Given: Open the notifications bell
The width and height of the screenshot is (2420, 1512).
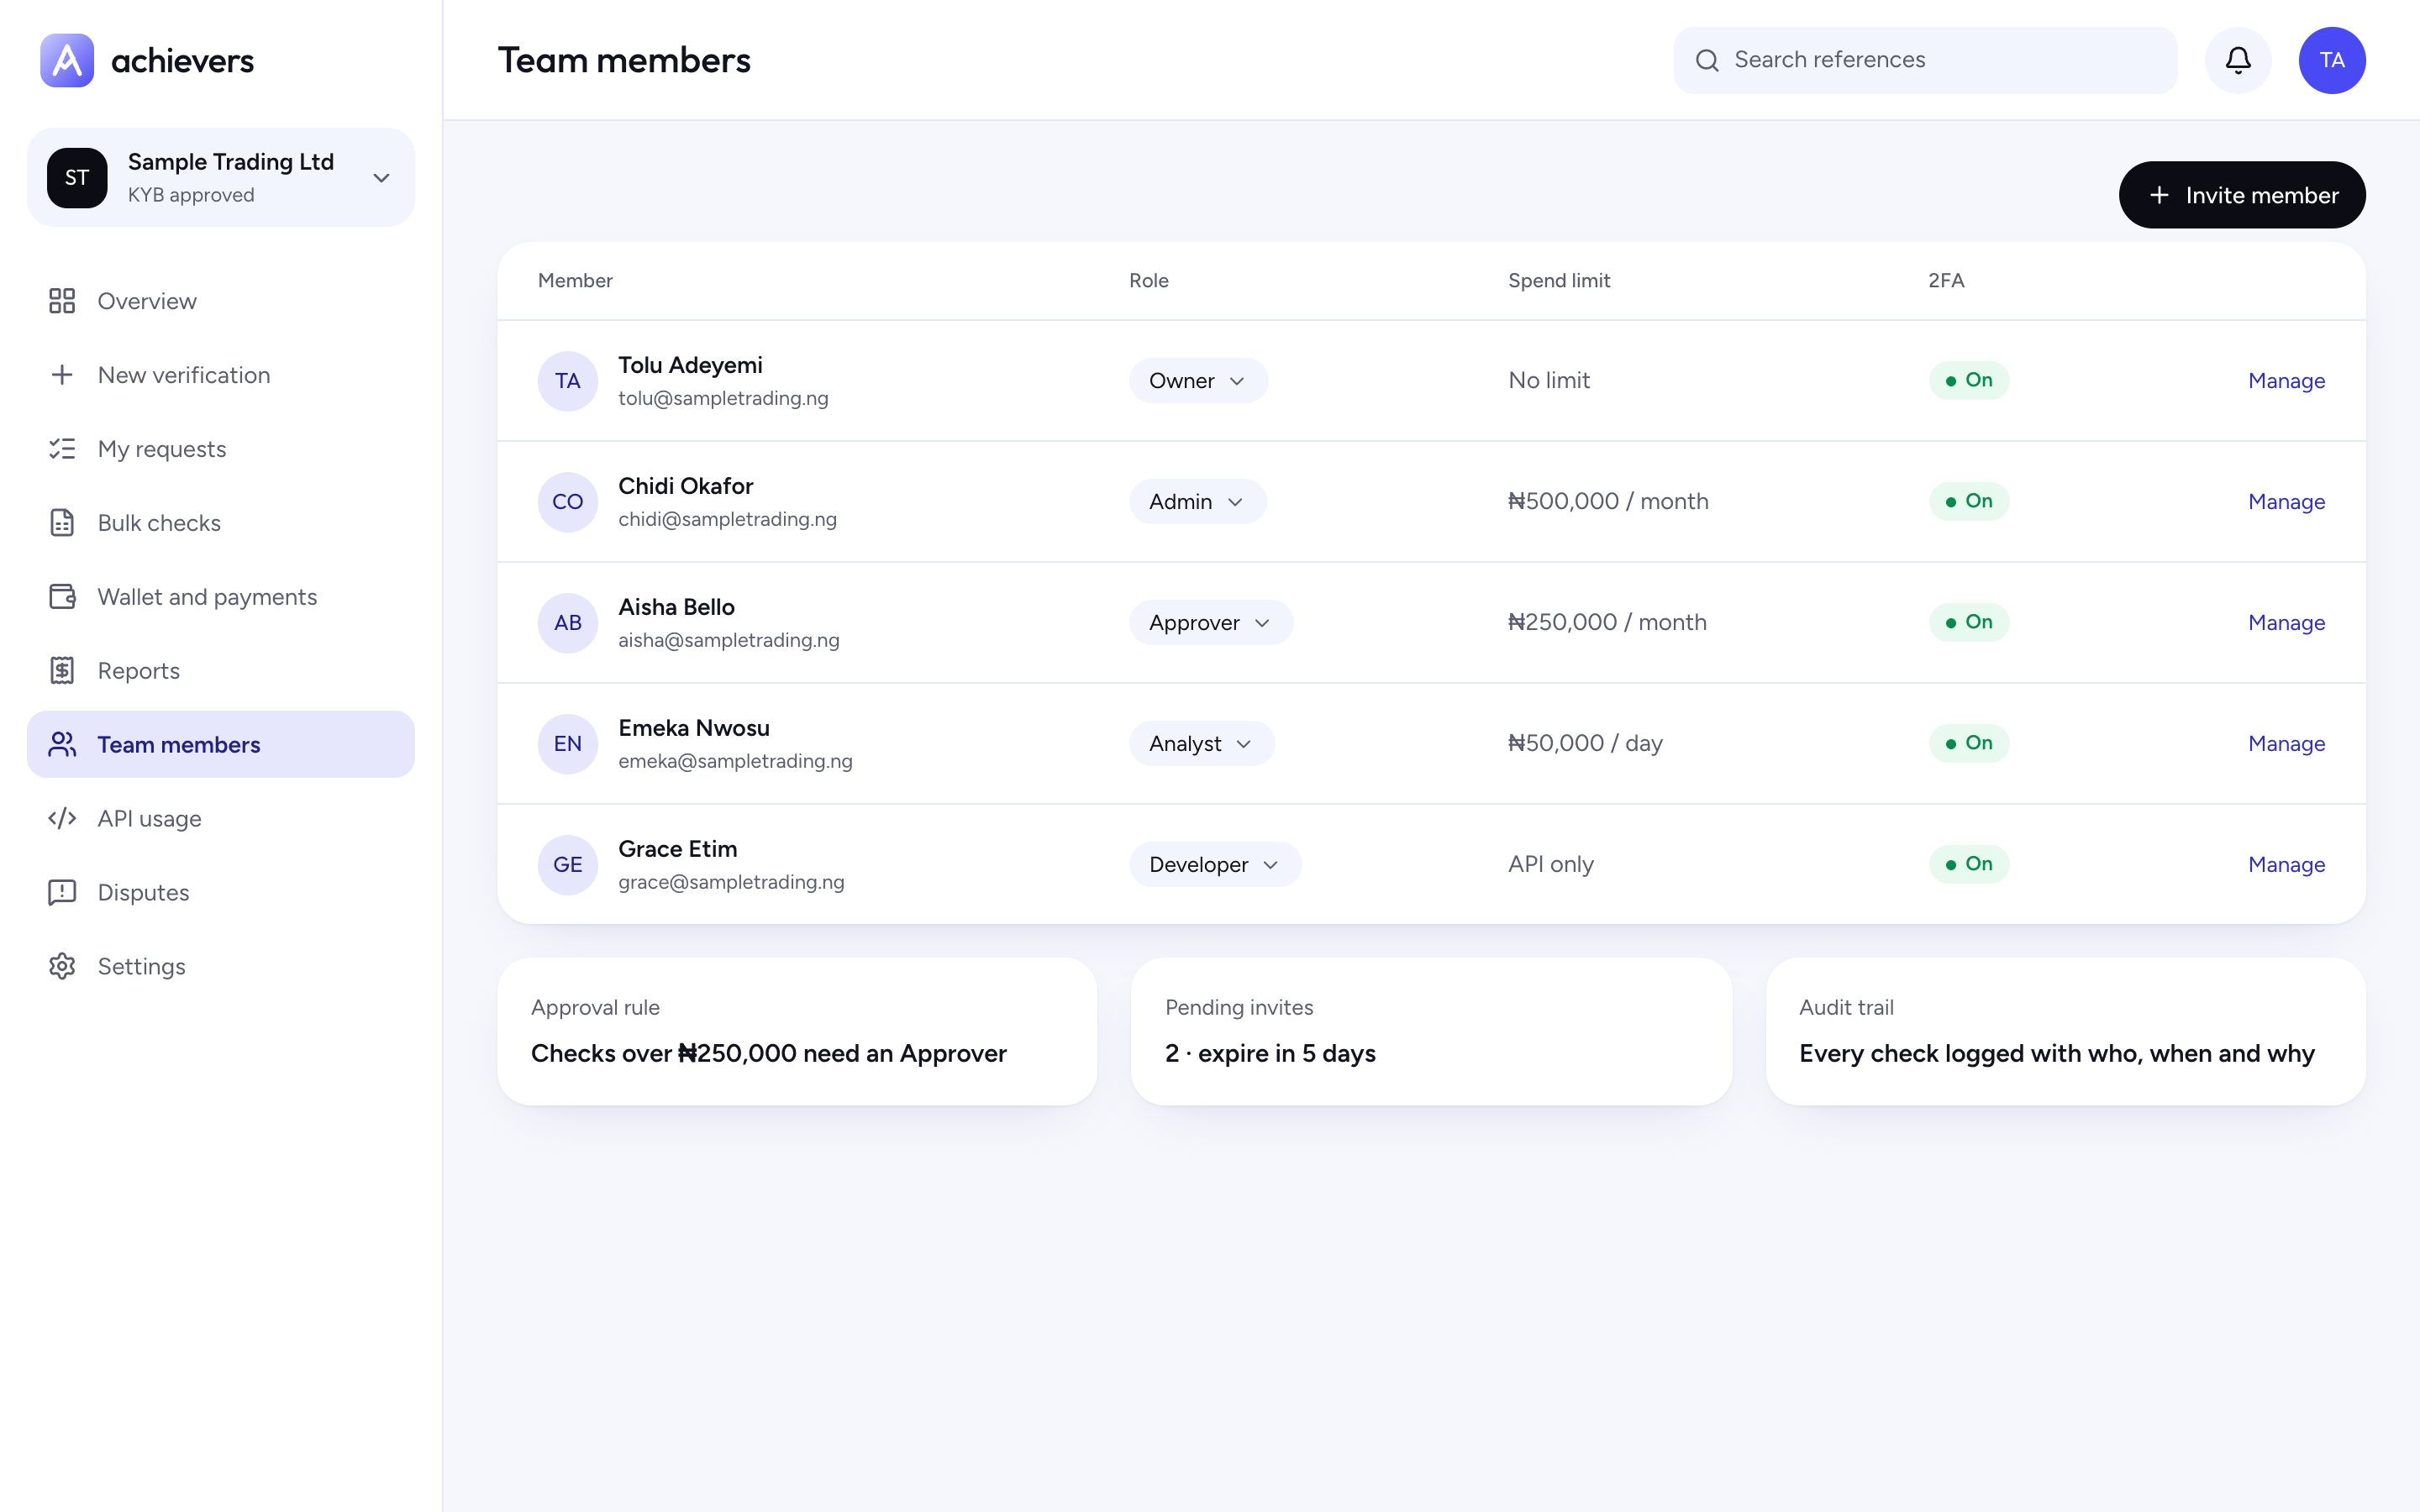Looking at the screenshot, I should tap(2238, 60).
